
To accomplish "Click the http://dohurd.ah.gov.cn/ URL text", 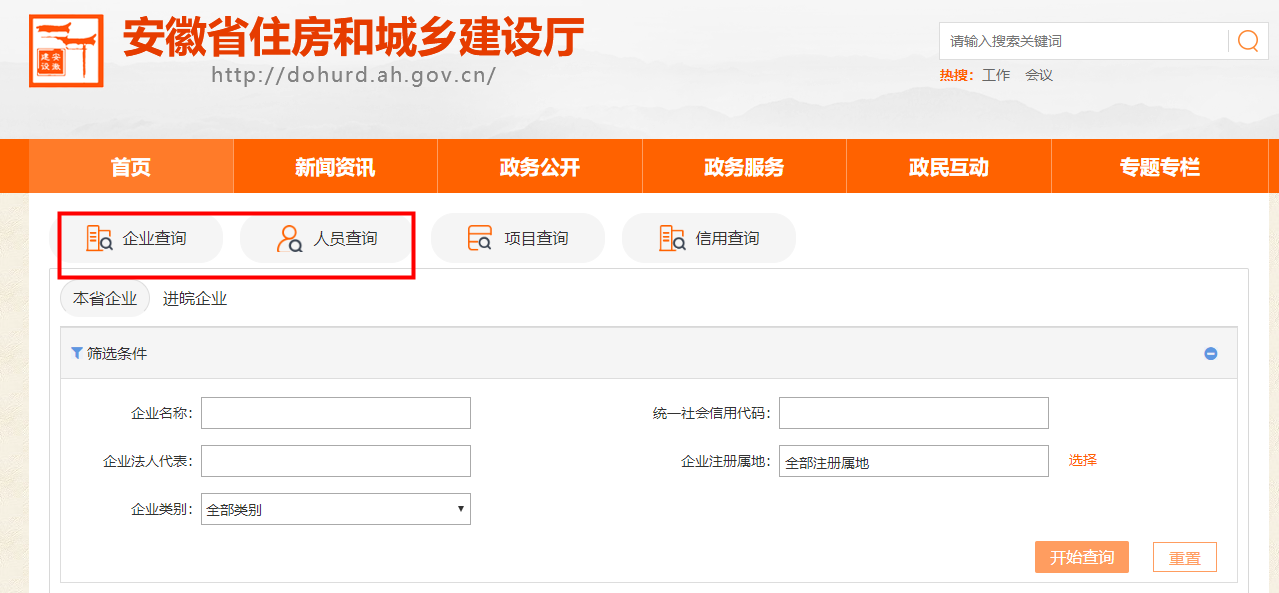I will tap(354, 75).
